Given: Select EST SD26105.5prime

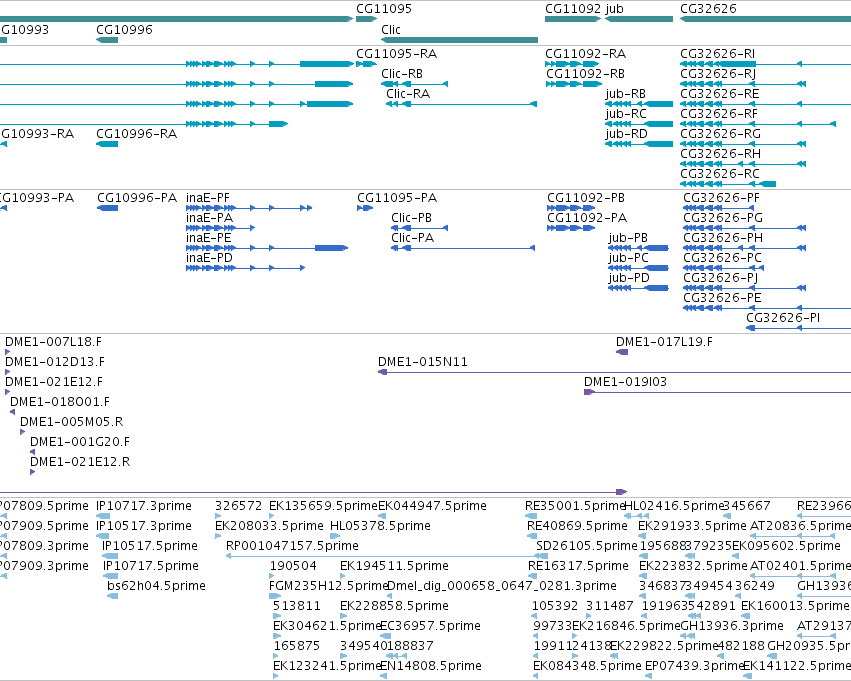Looking at the screenshot, I should 587,546.
